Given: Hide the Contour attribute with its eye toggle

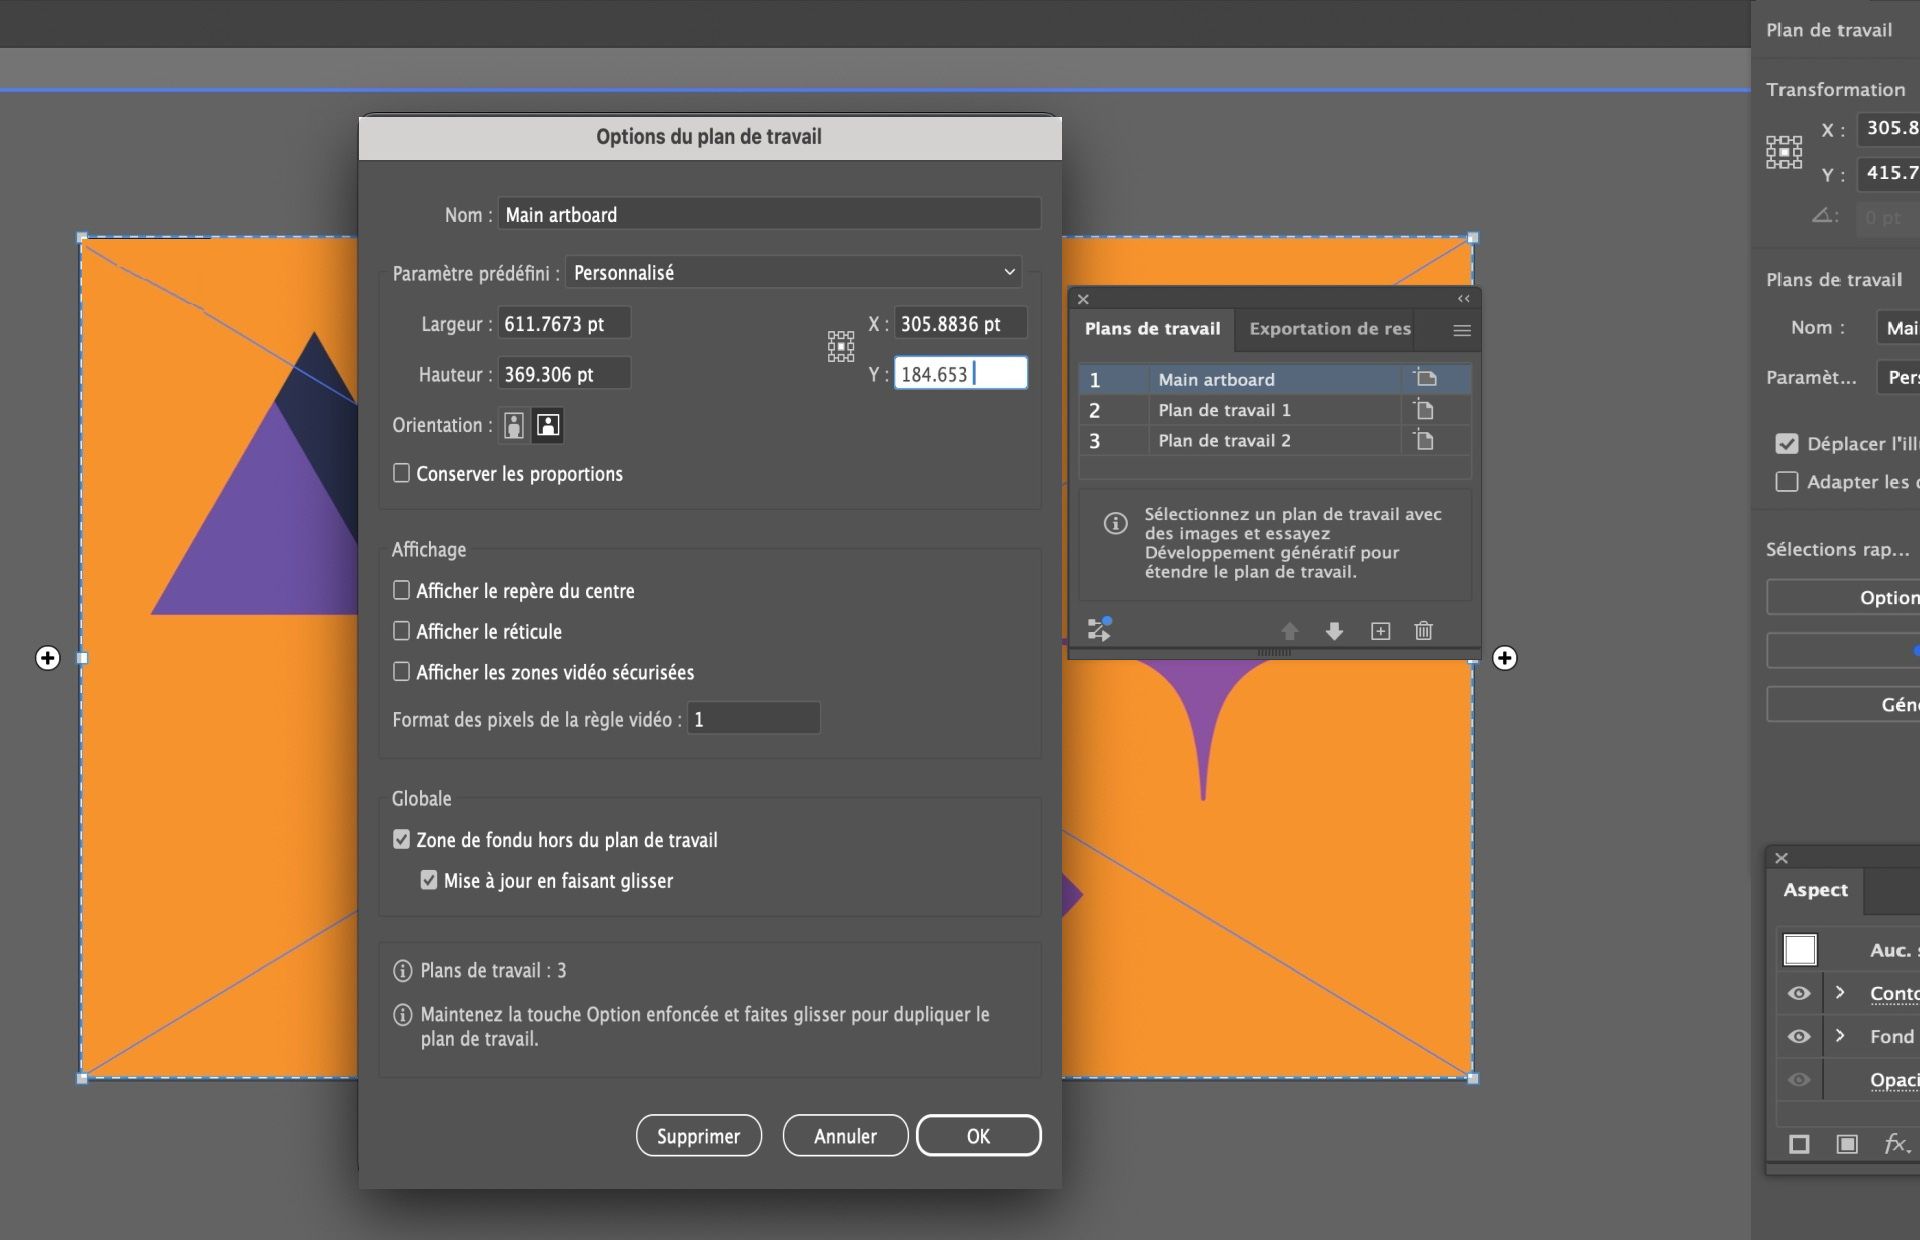Looking at the screenshot, I should 1798,993.
